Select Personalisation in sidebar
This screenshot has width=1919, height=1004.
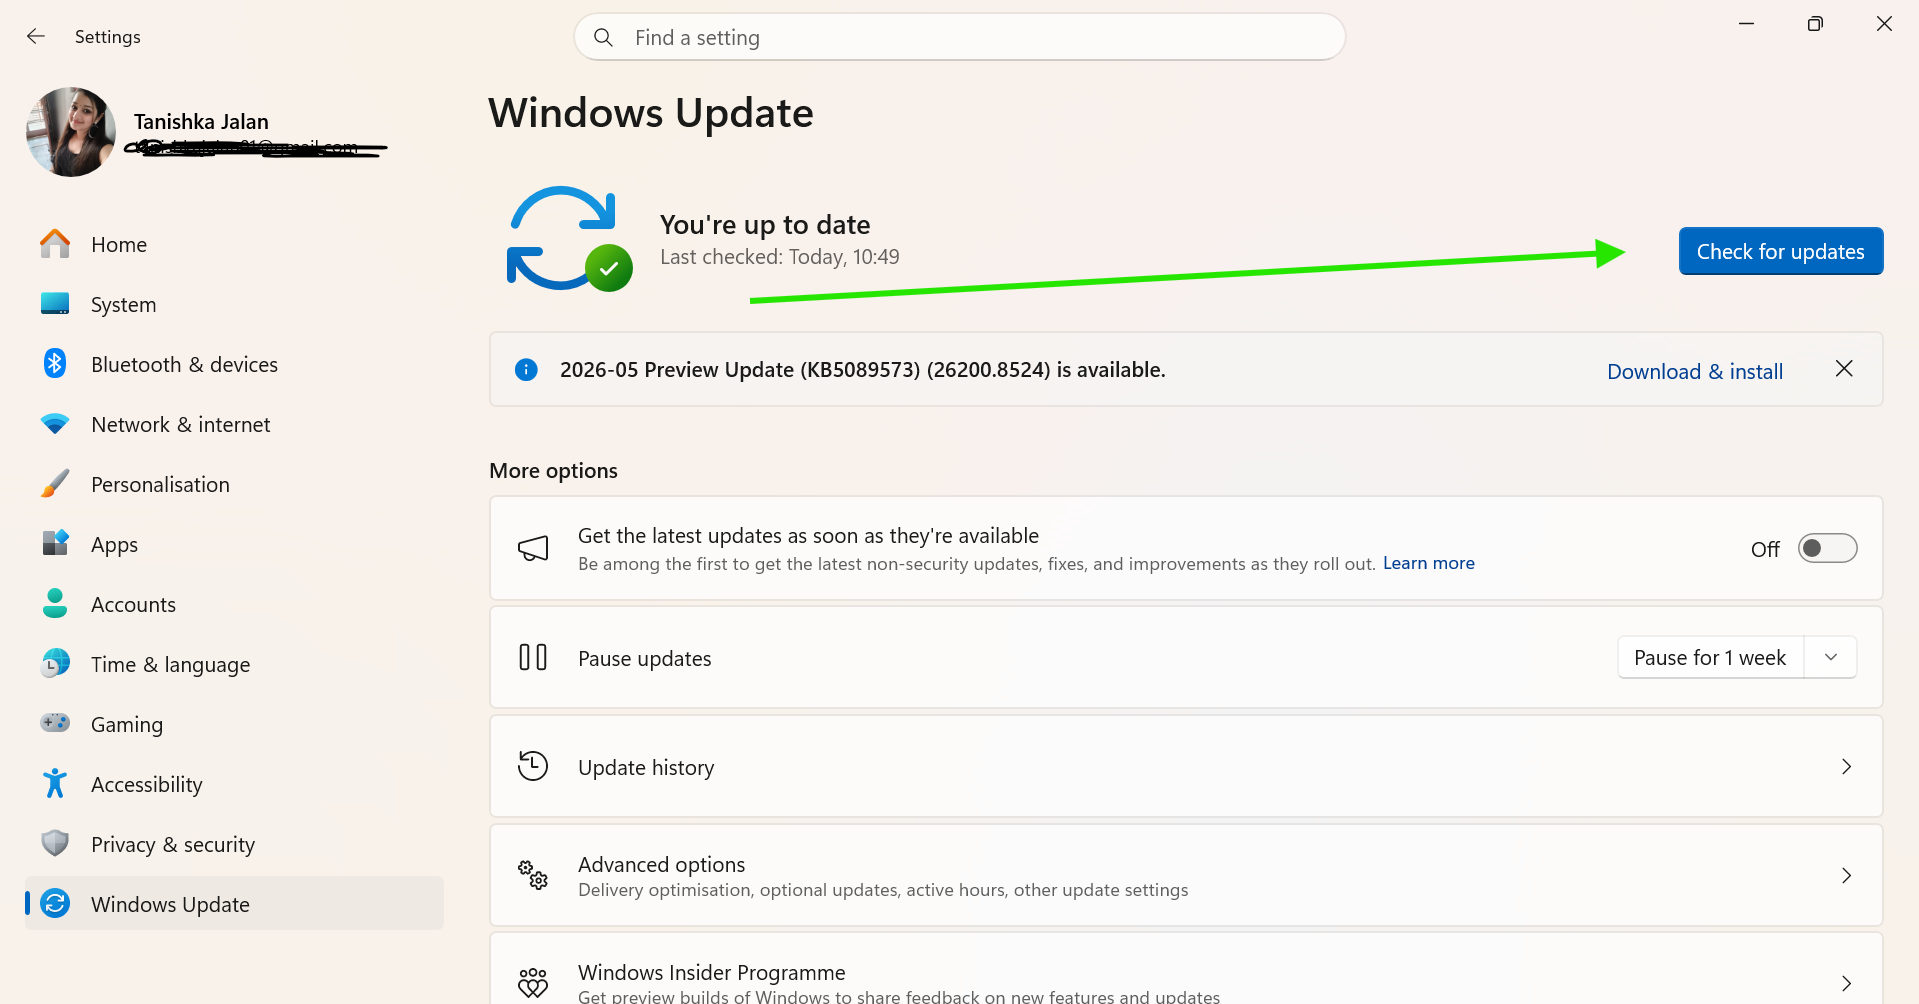161,485
